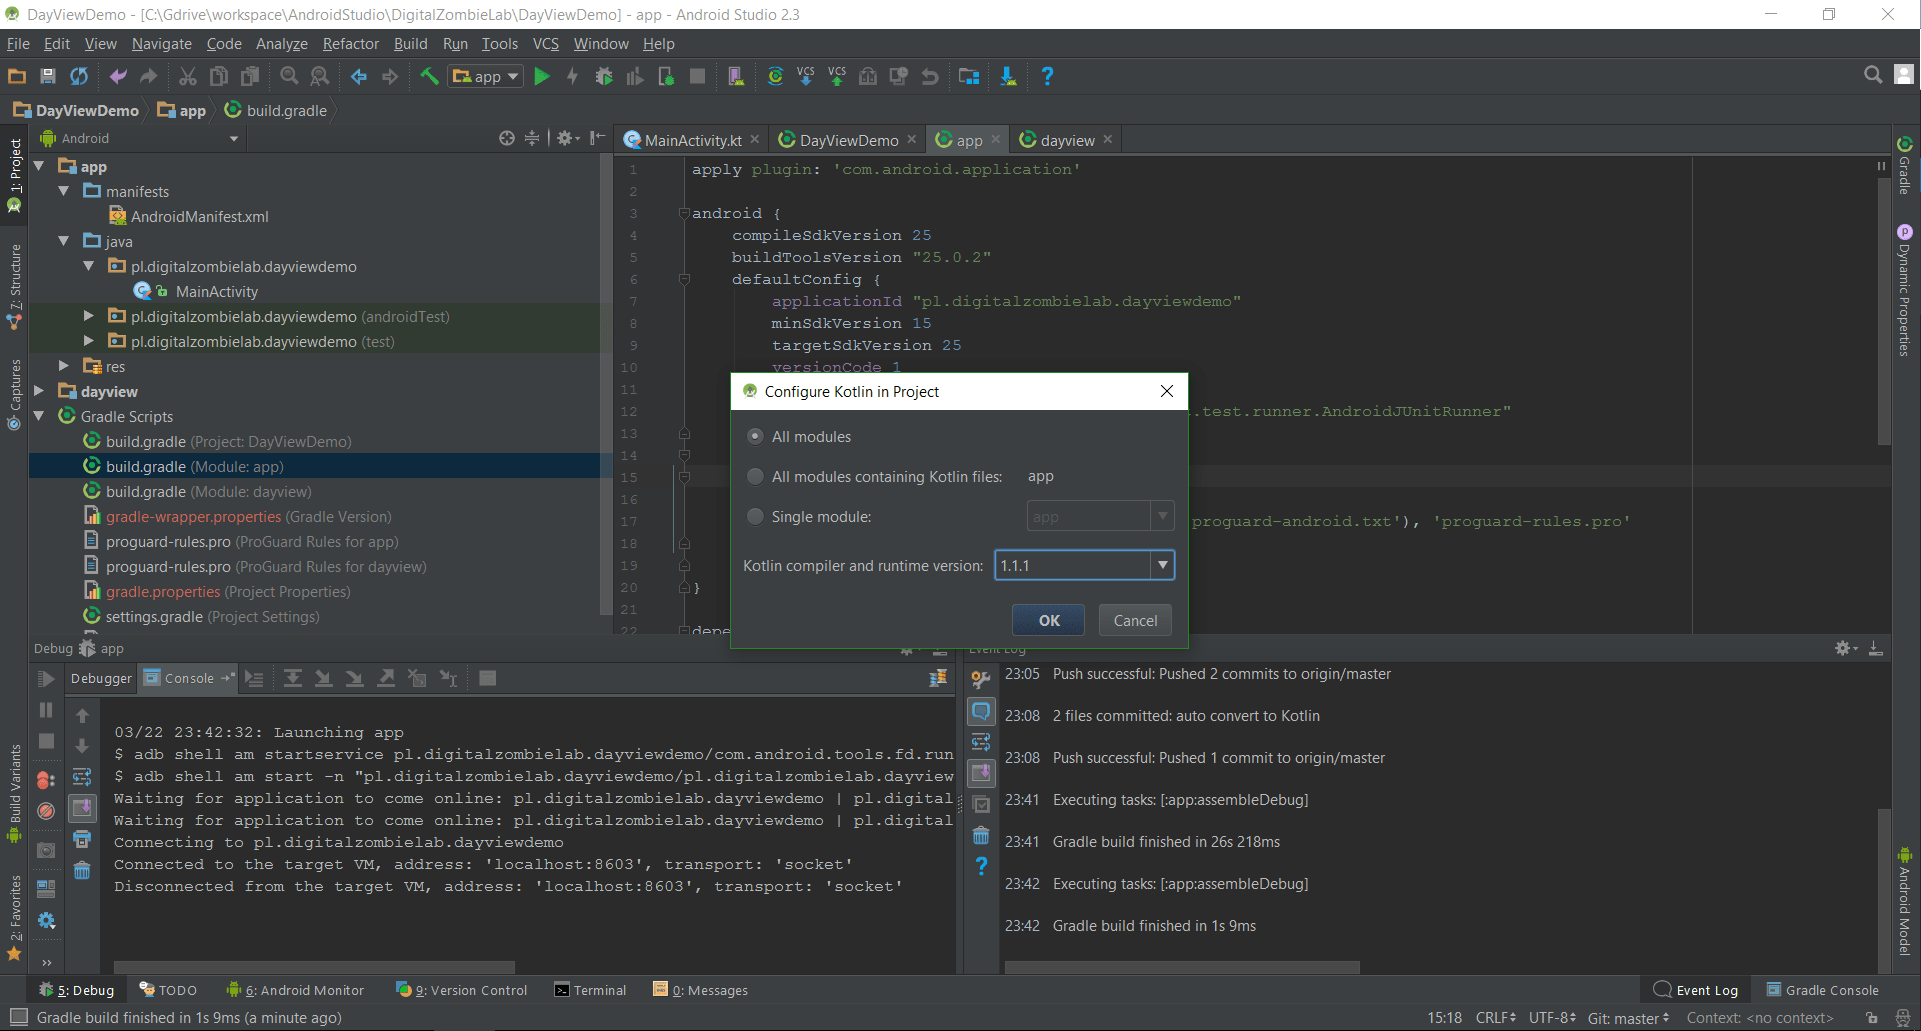
Task: Click the Save All disk icon
Action: pyautogui.click(x=47, y=76)
